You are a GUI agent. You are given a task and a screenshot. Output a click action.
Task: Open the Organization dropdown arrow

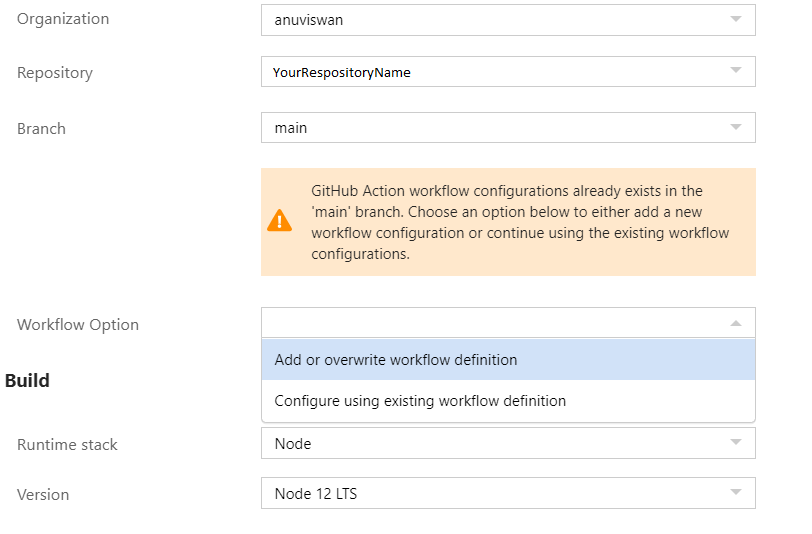tap(736, 19)
